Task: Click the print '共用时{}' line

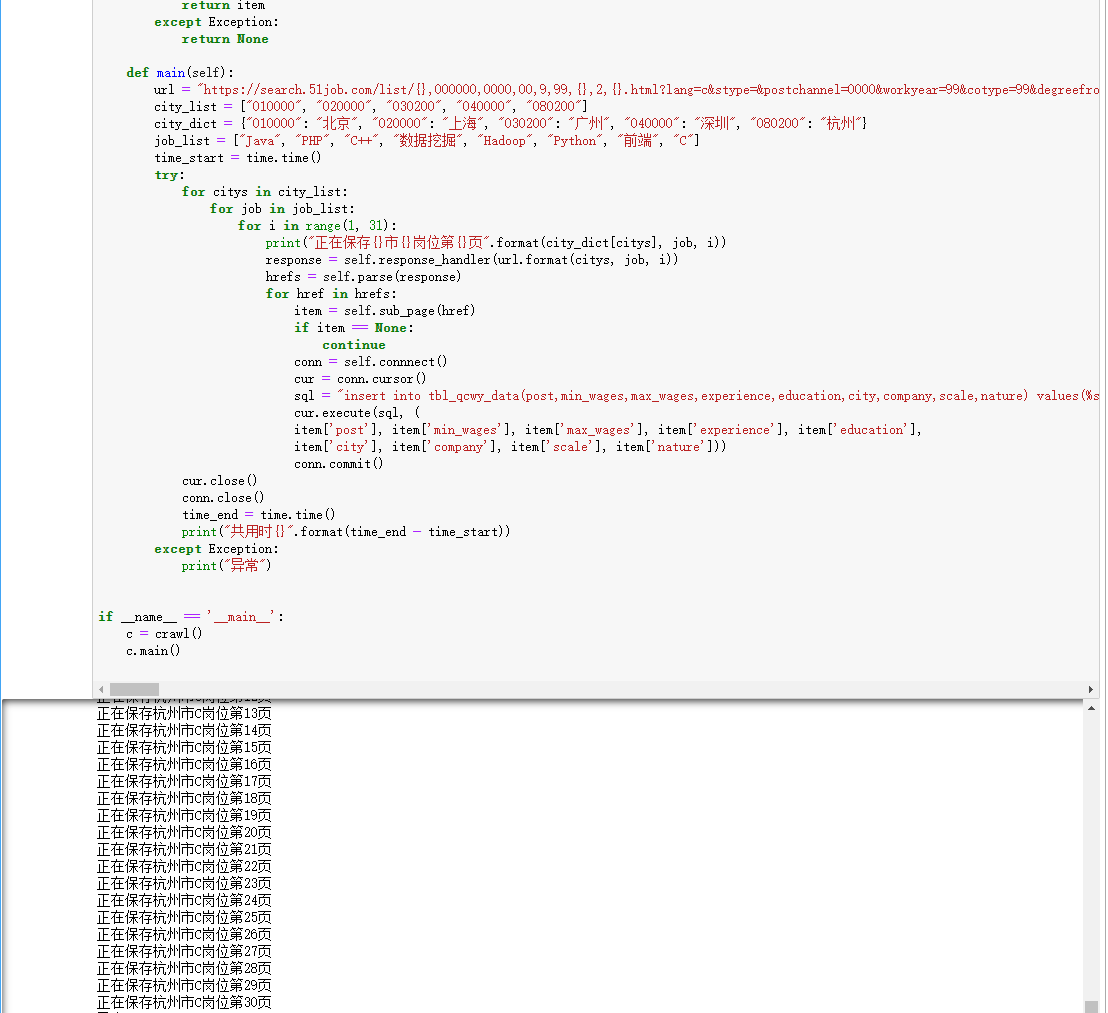Action: point(346,531)
